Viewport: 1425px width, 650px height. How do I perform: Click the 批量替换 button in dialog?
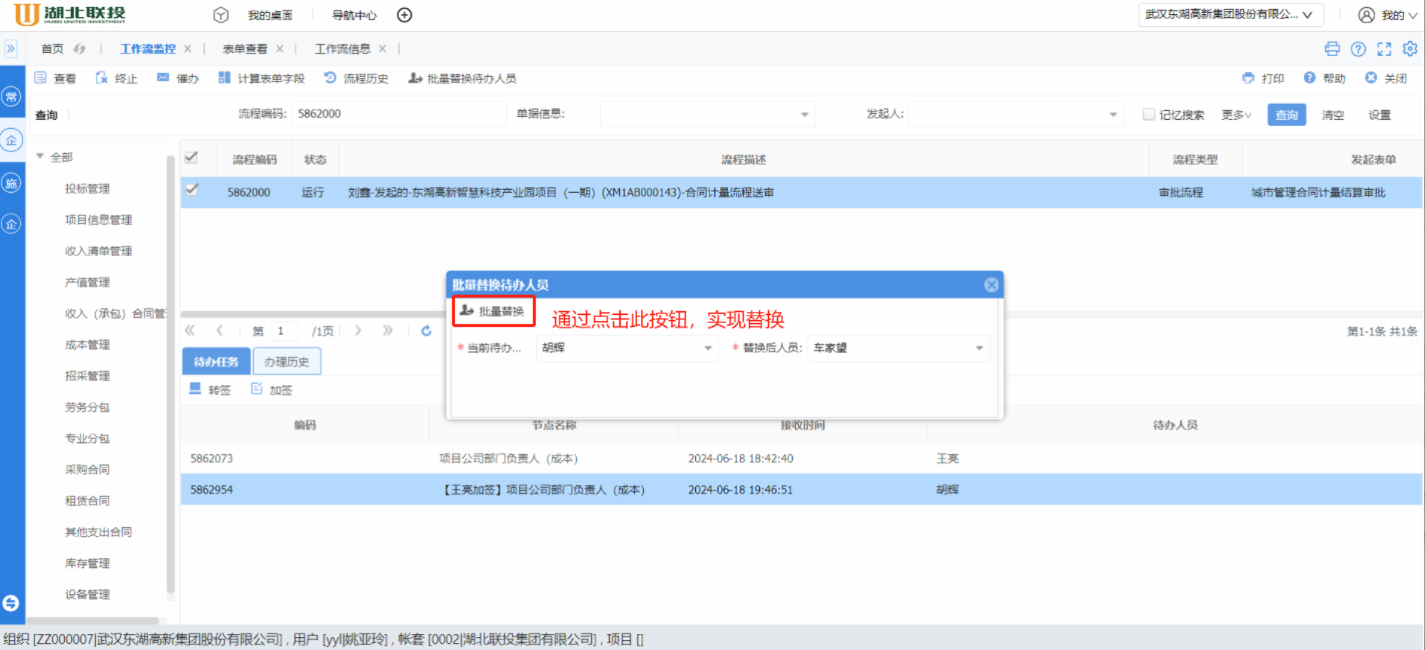pos(492,312)
